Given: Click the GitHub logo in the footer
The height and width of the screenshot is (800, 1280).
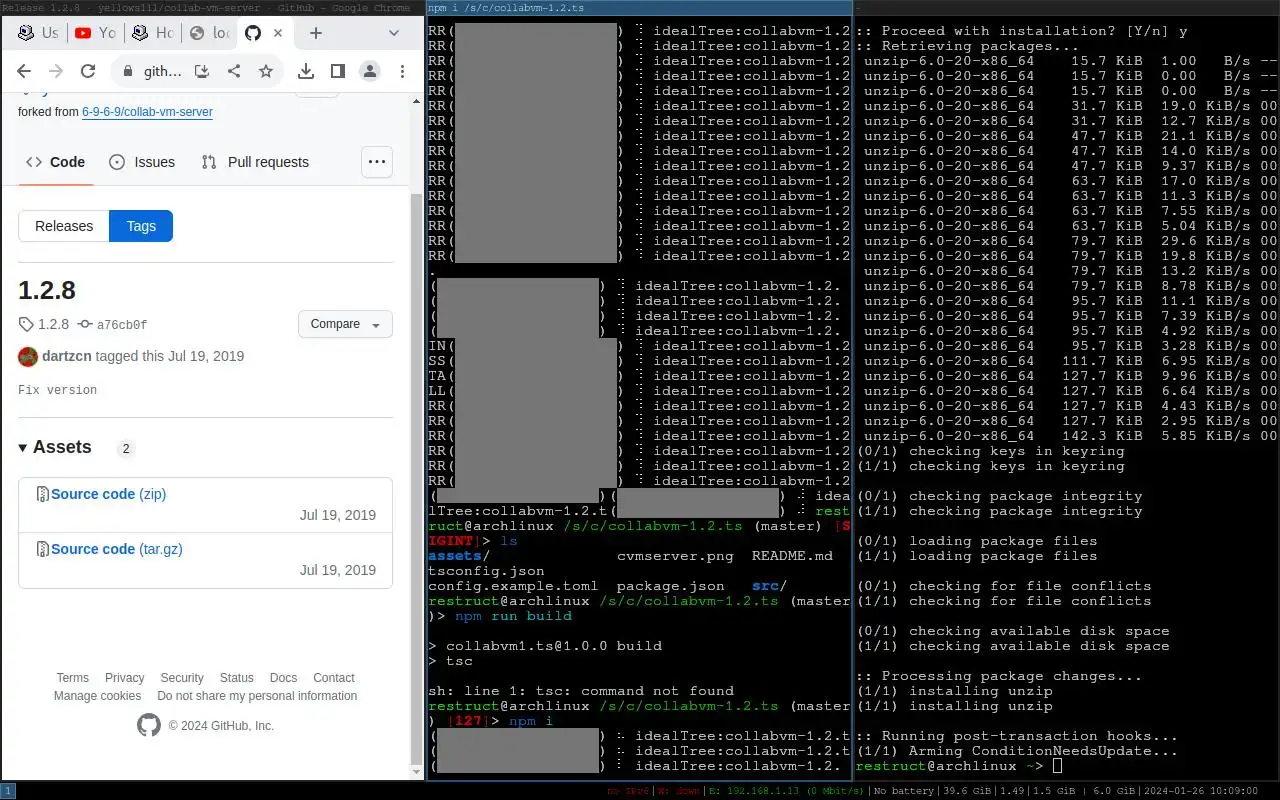Looking at the screenshot, I should 149,725.
